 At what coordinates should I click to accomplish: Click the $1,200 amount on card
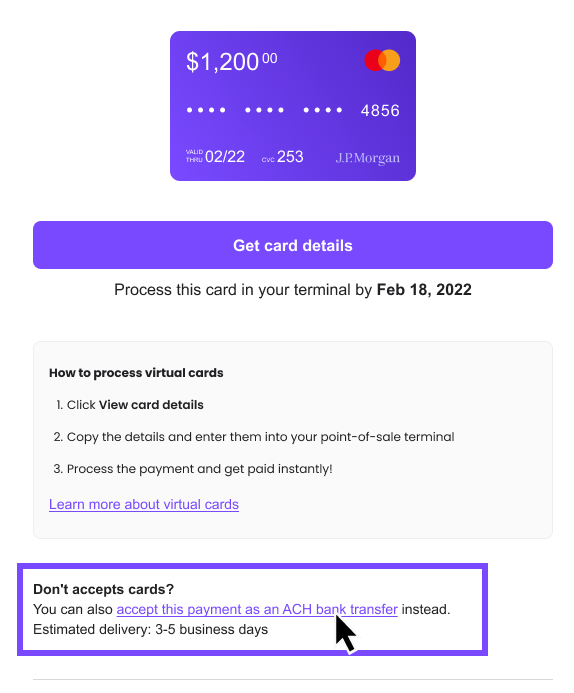(232, 61)
